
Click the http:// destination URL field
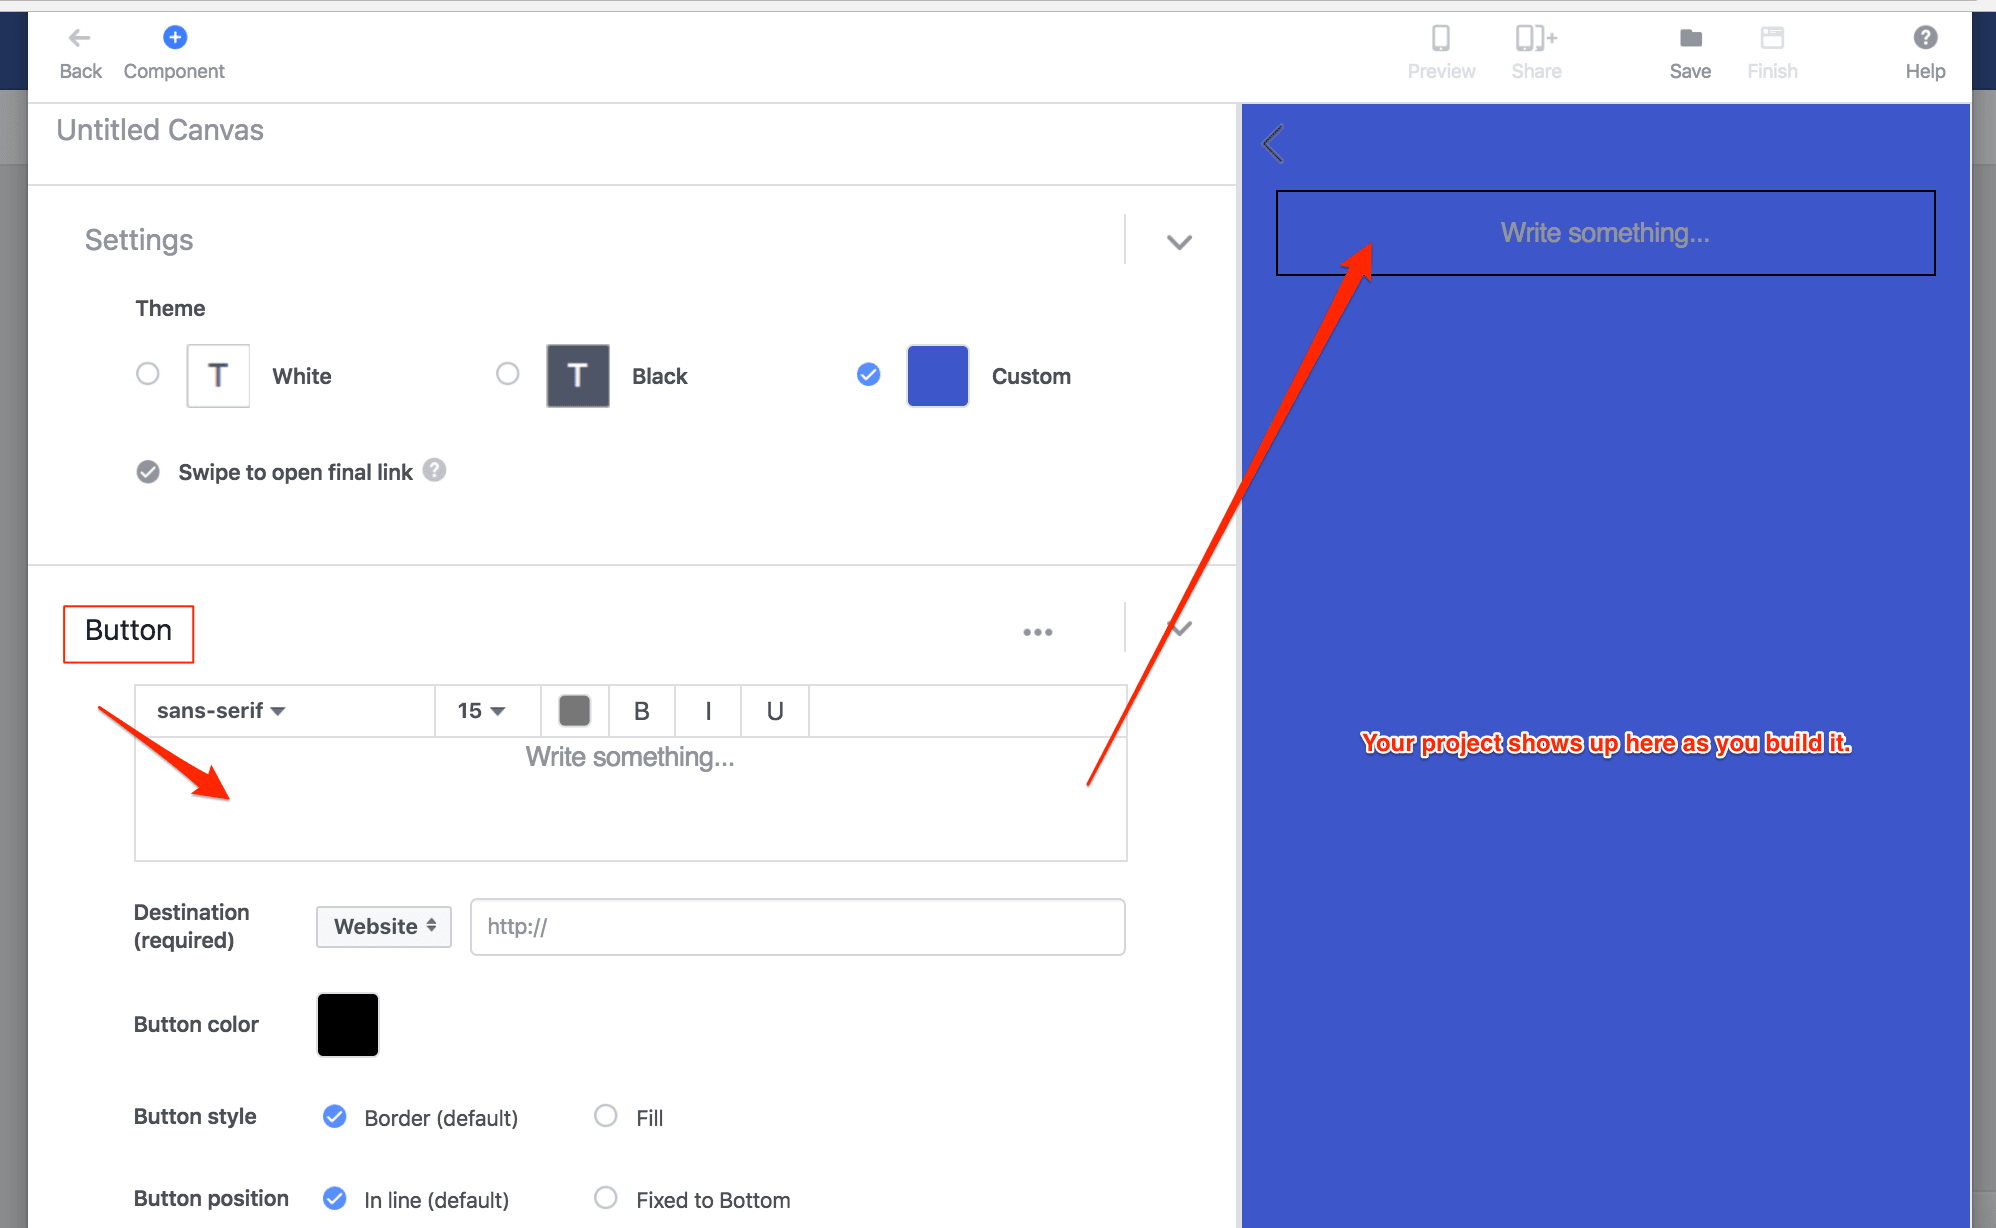pyautogui.click(x=797, y=926)
